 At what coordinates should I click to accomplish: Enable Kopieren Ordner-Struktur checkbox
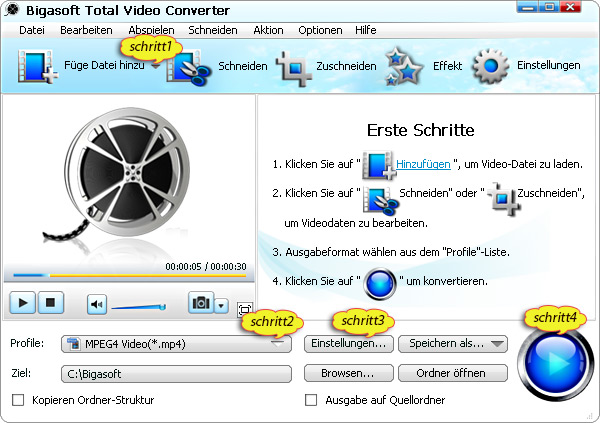click(18, 400)
